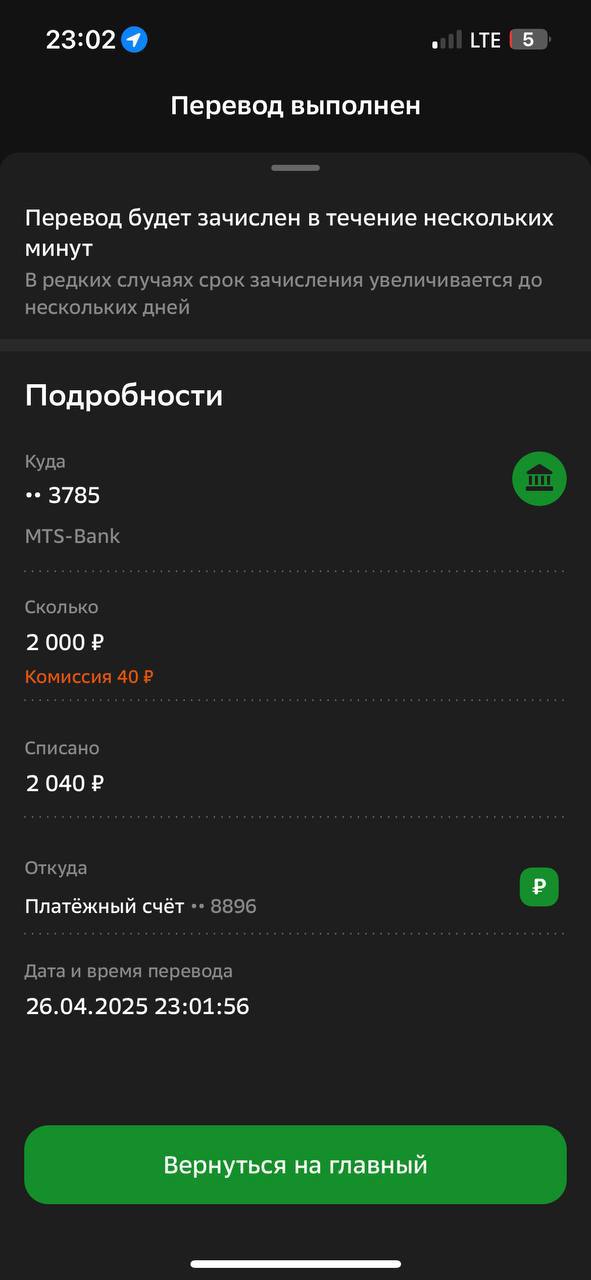The height and width of the screenshot is (1280, 591).
Task: Tap the MTS-Bank recipient label
Action: pos(72,536)
